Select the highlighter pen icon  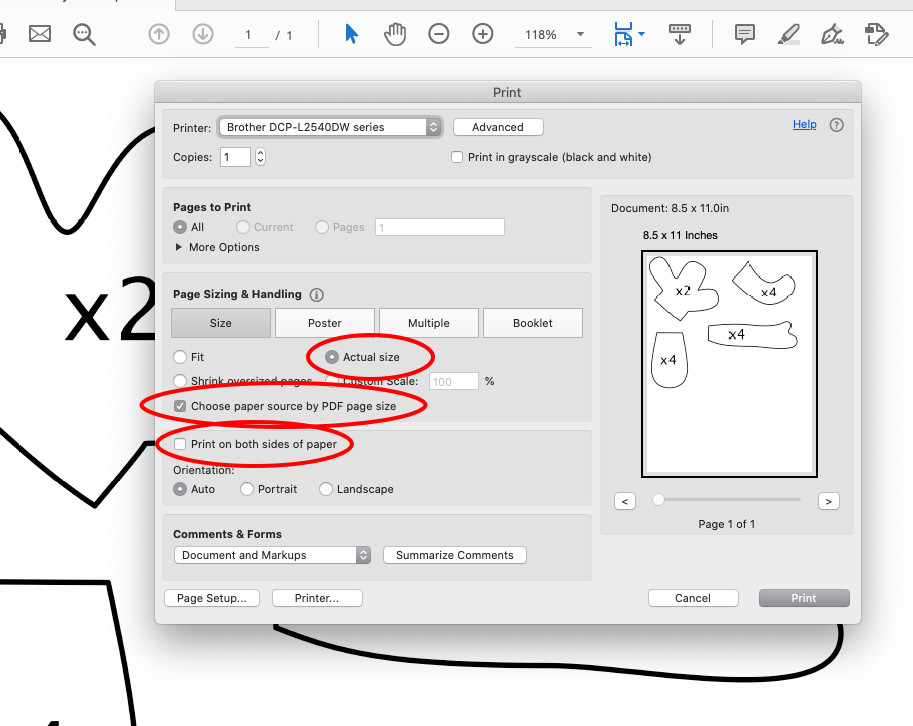click(788, 34)
